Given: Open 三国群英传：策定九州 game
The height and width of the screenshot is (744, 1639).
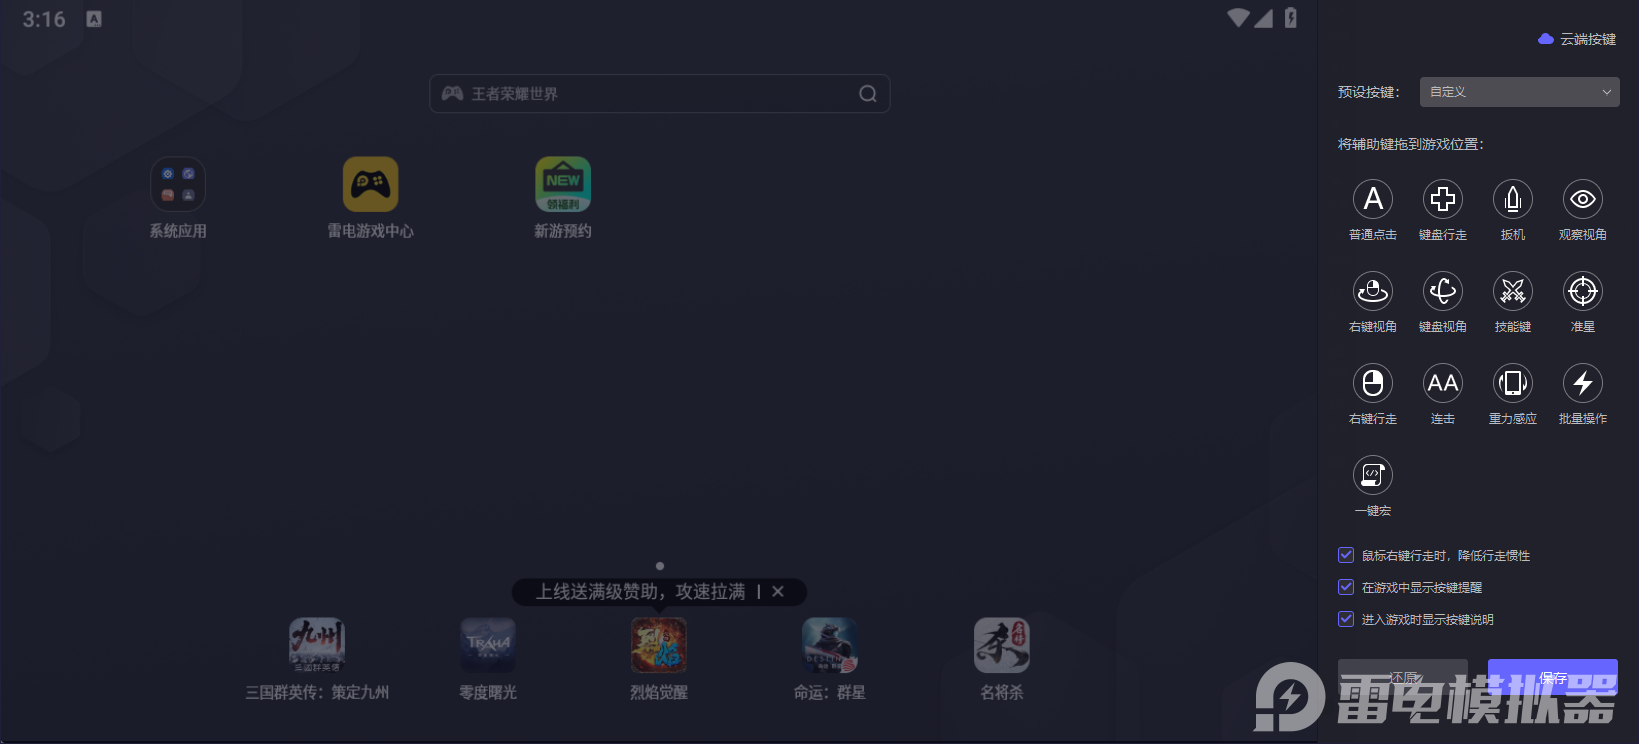Looking at the screenshot, I should (x=317, y=645).
